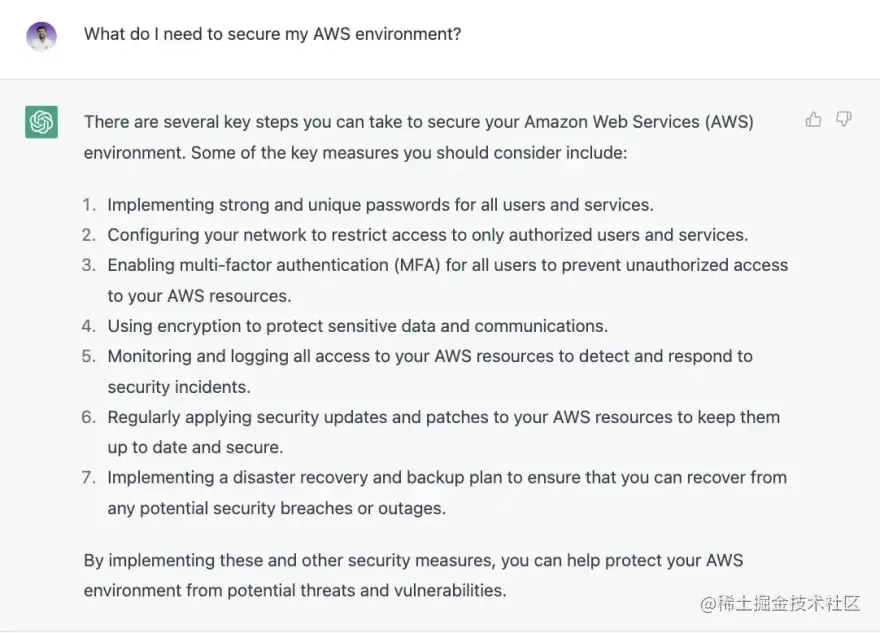Click the thumbs down feedback icon

point(844,120)
